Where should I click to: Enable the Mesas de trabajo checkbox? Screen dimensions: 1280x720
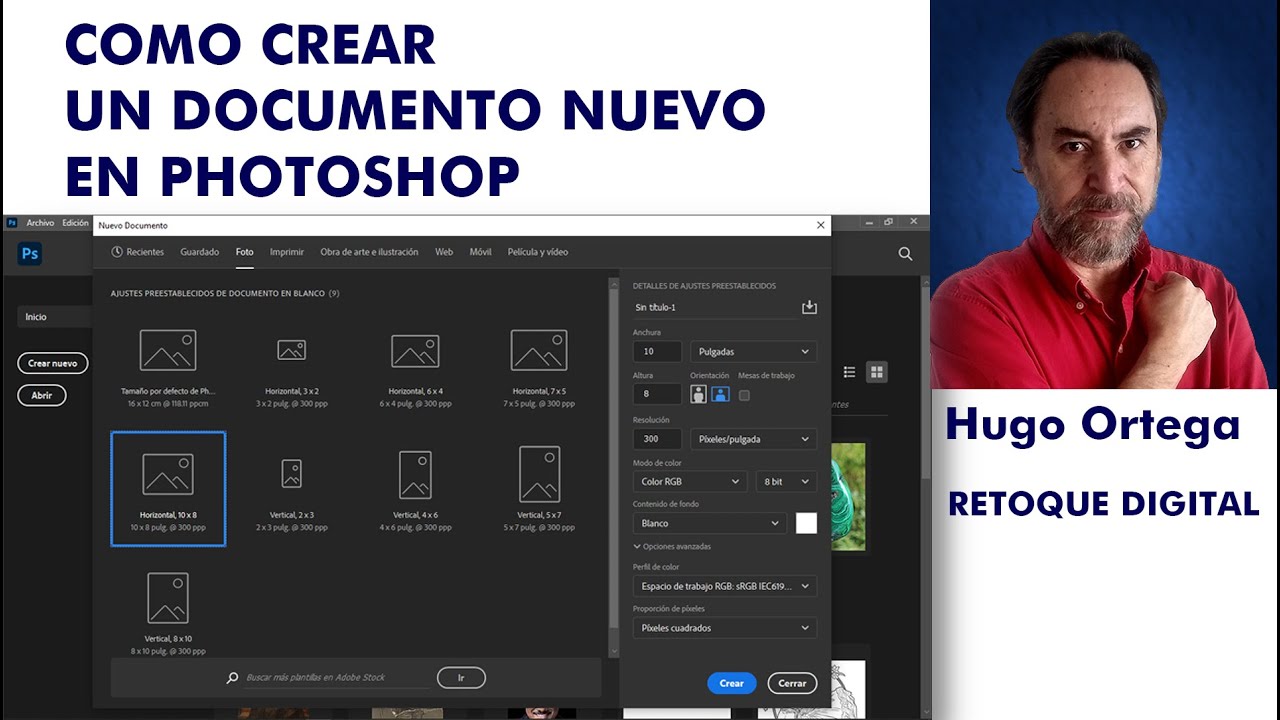coord(744,395)
